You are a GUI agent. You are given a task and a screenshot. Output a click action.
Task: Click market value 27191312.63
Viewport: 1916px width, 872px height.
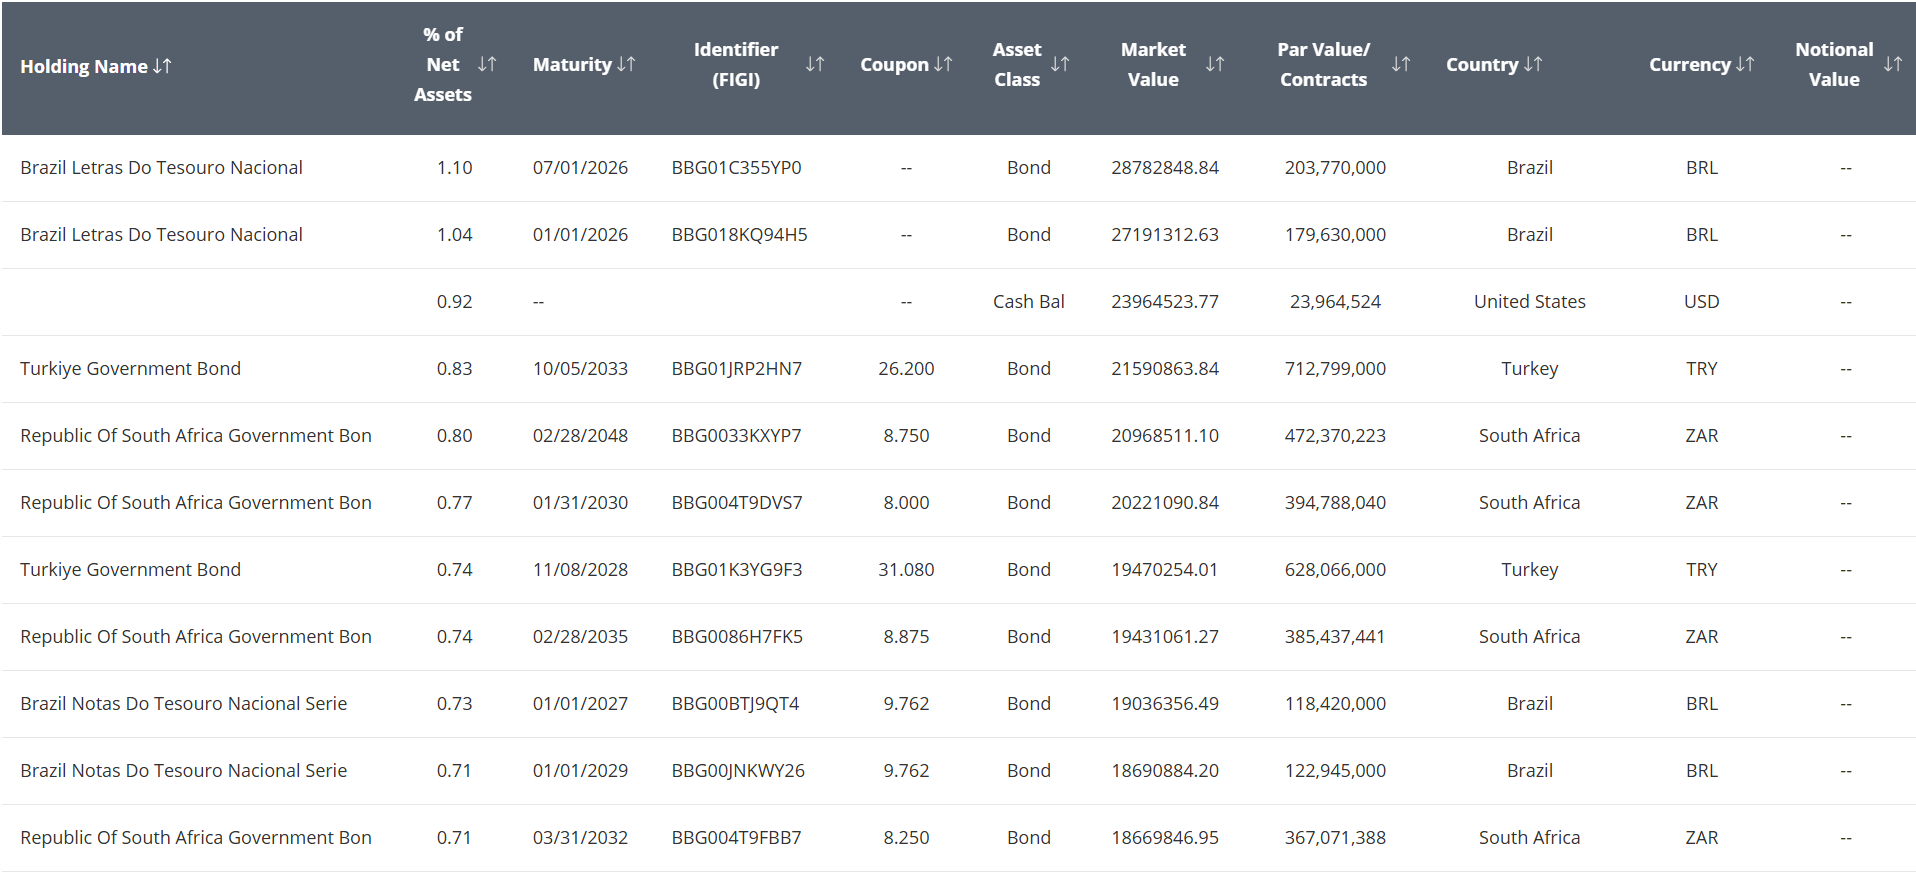pos(1165,234)
